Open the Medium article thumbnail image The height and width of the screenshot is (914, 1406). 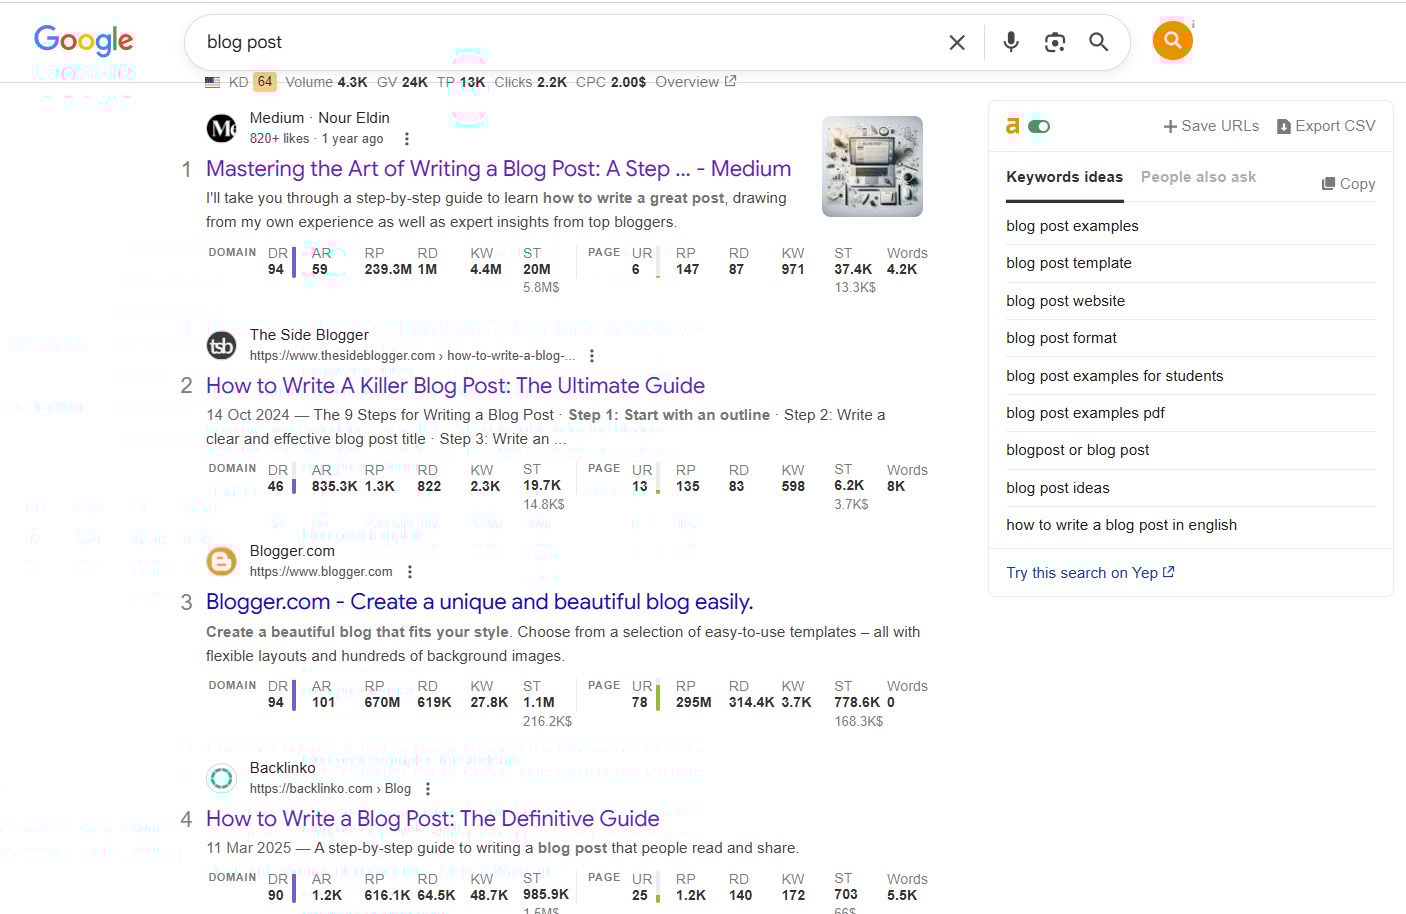872,166
